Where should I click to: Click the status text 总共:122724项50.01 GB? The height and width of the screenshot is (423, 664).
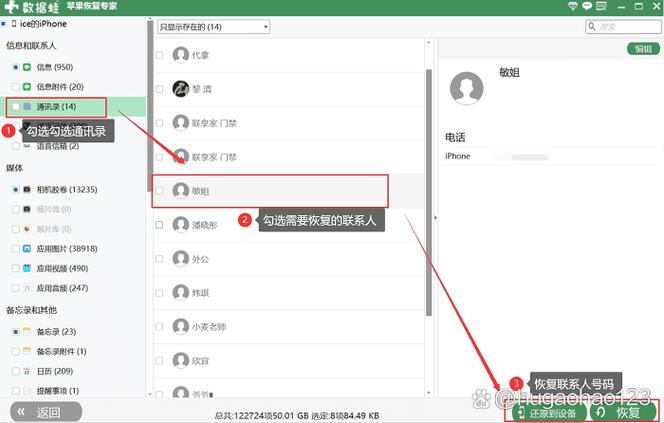pos(261,415)
